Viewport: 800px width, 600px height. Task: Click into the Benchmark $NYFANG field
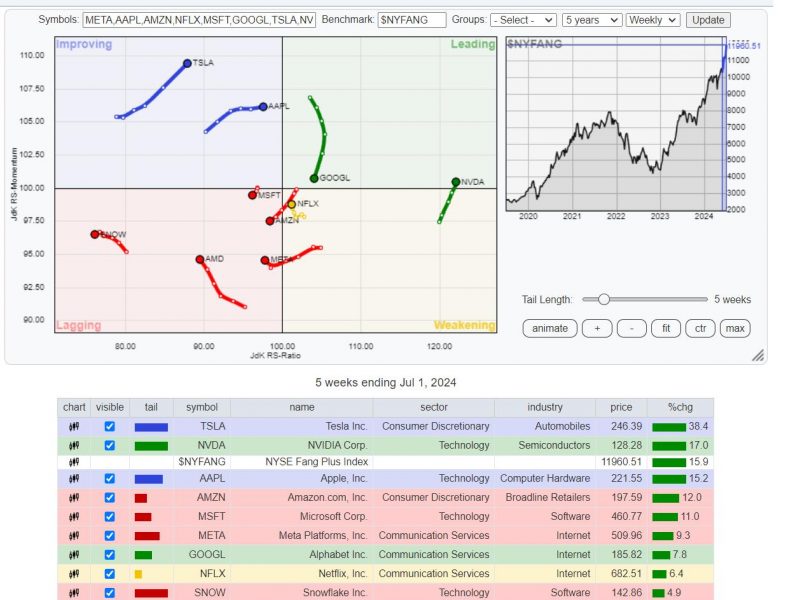point(412,20)
